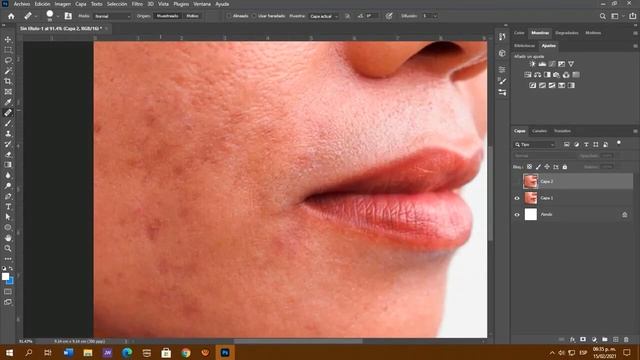Add a layer mask from panel footer
This screenshot has height=360, width=640.
click(583, 339)
